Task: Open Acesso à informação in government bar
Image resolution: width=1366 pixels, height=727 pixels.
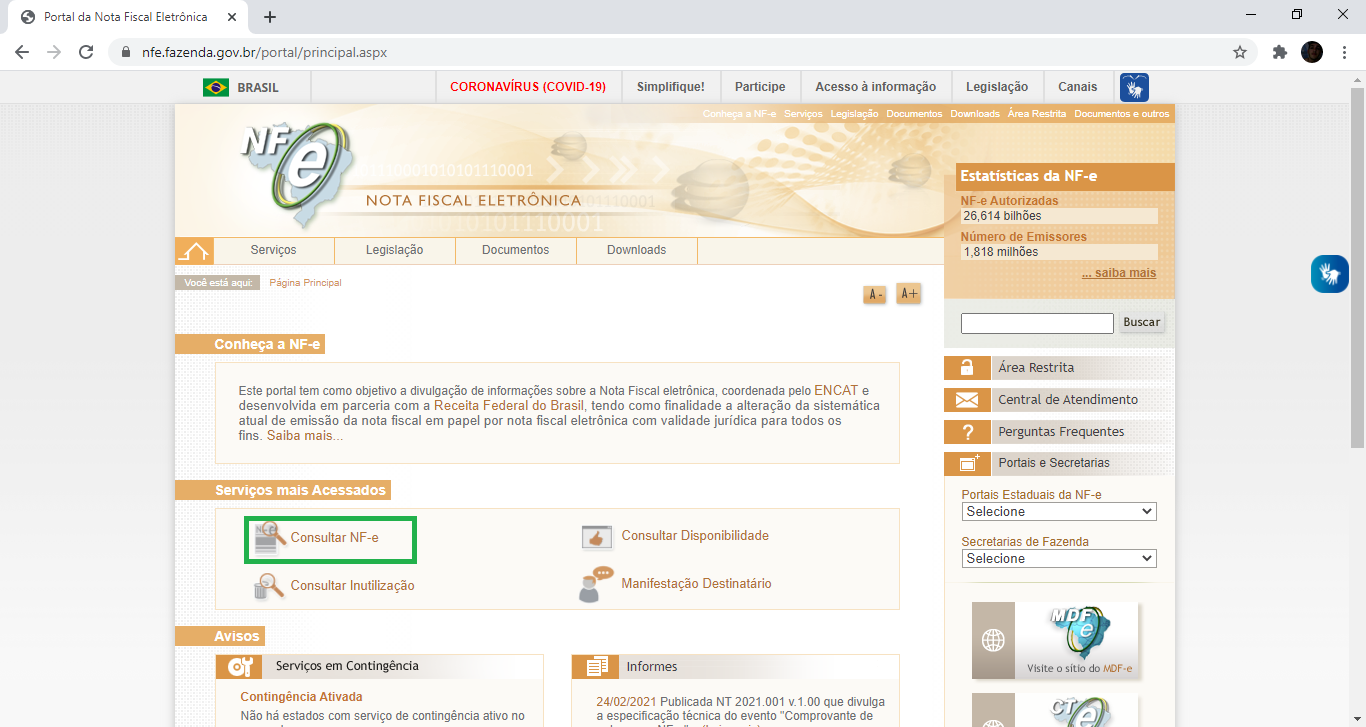Action: [x=876, y=87]
